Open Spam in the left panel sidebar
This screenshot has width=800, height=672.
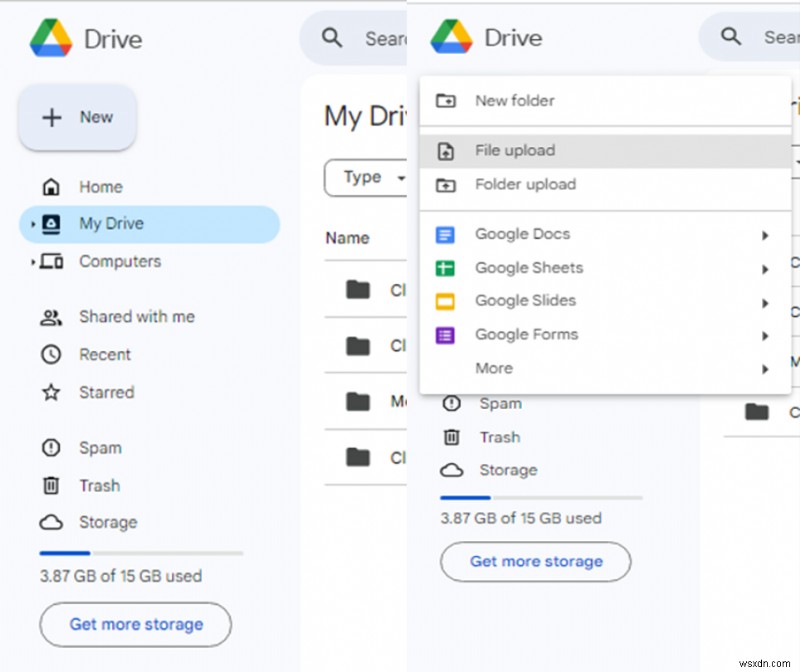[x=81, y=448]
